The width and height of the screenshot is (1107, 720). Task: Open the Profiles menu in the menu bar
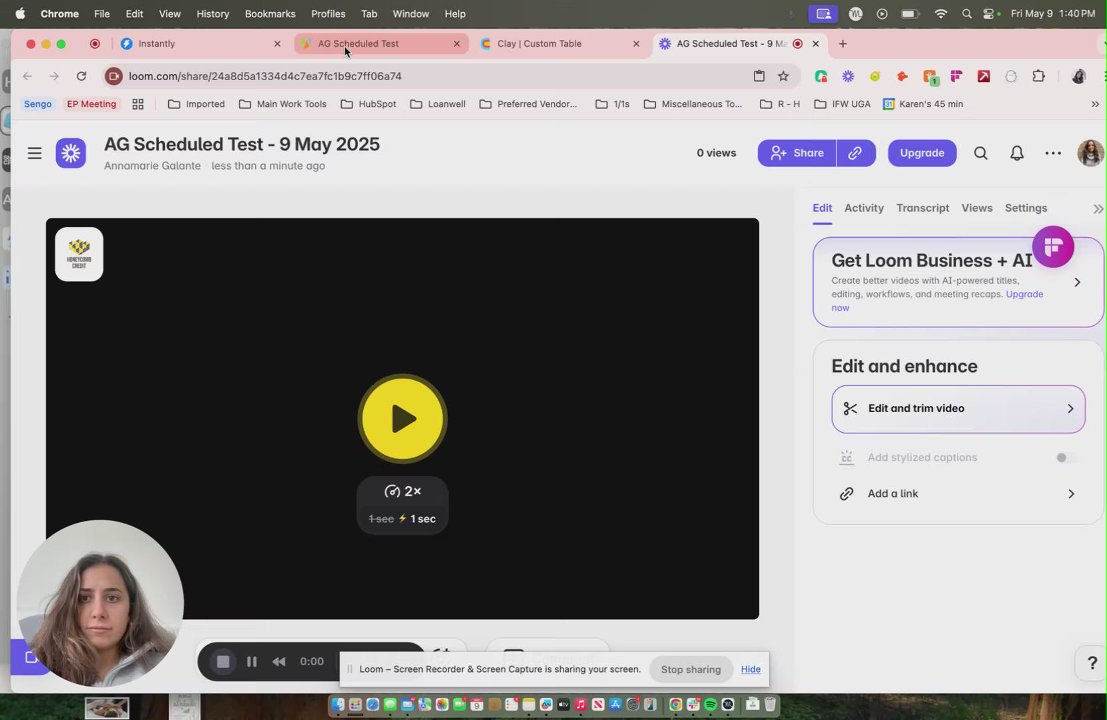[328, 13]
